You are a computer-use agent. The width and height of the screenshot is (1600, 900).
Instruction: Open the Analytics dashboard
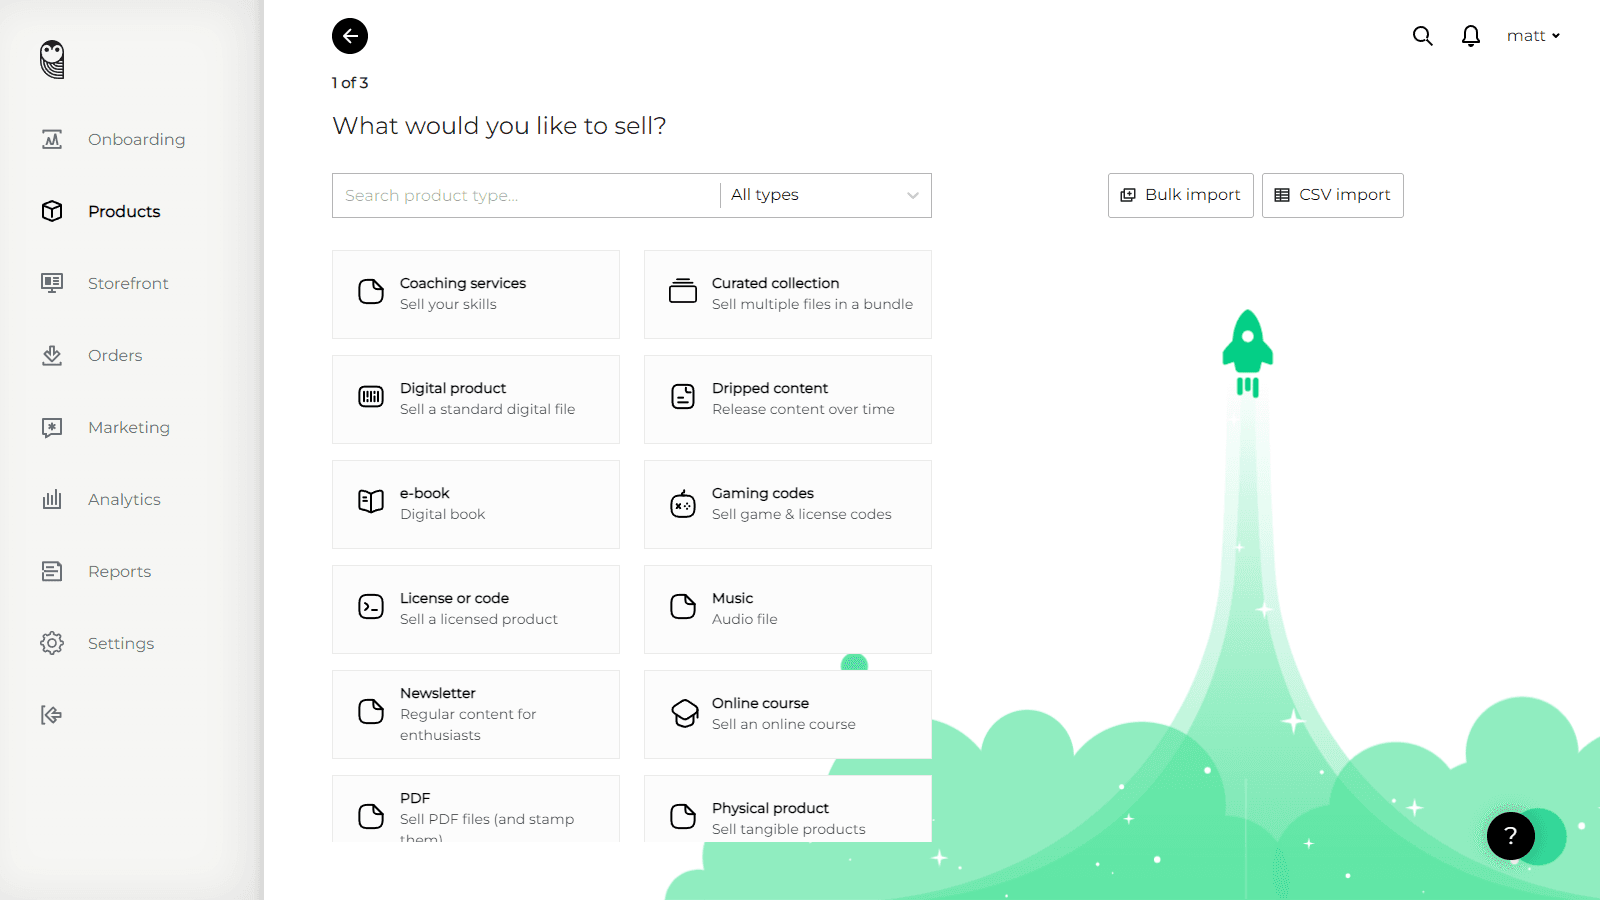pos(124,499)
